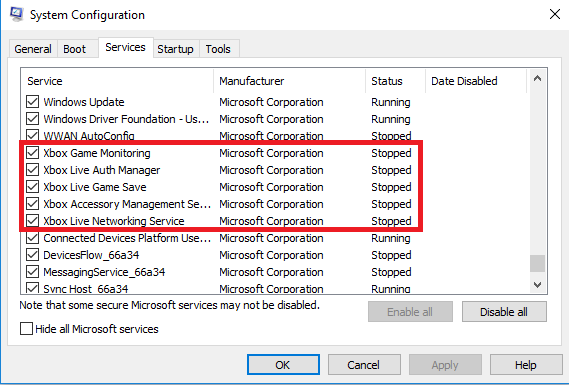Select the Xbox Live Game Save name

95,187
